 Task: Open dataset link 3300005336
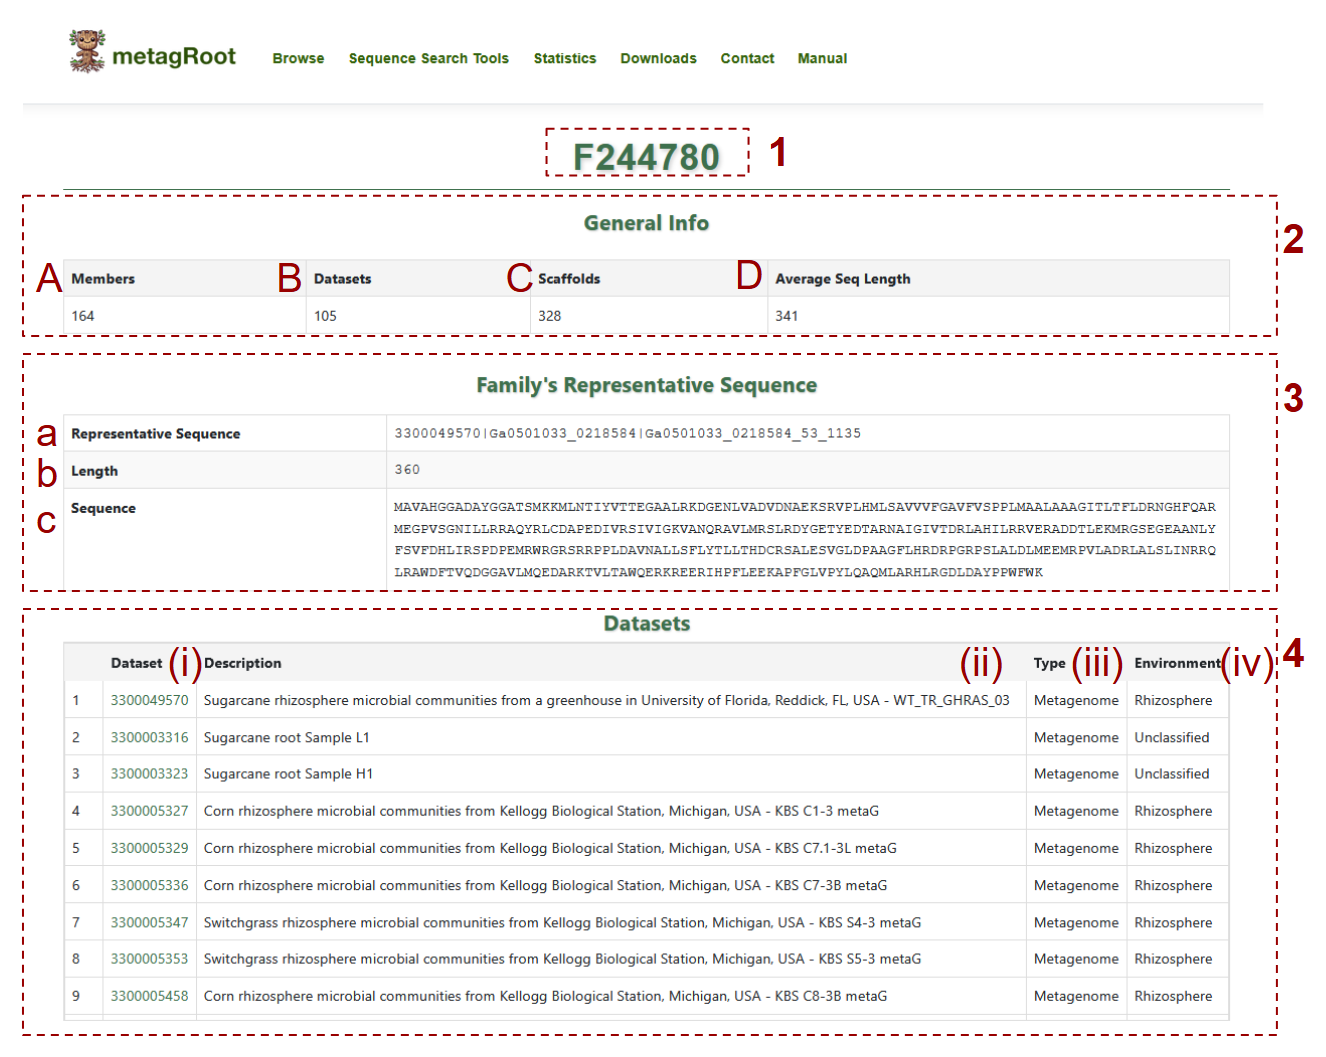[149, 885]
